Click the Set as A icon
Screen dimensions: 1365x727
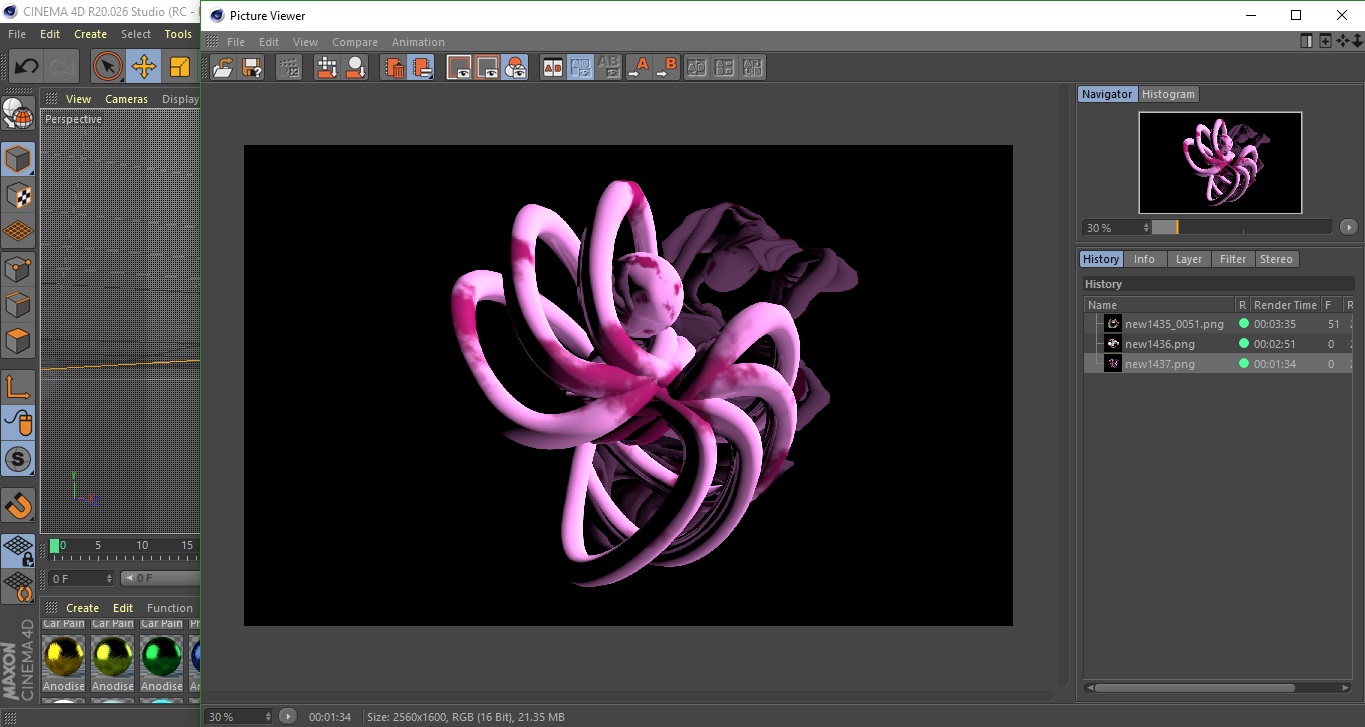638,67
